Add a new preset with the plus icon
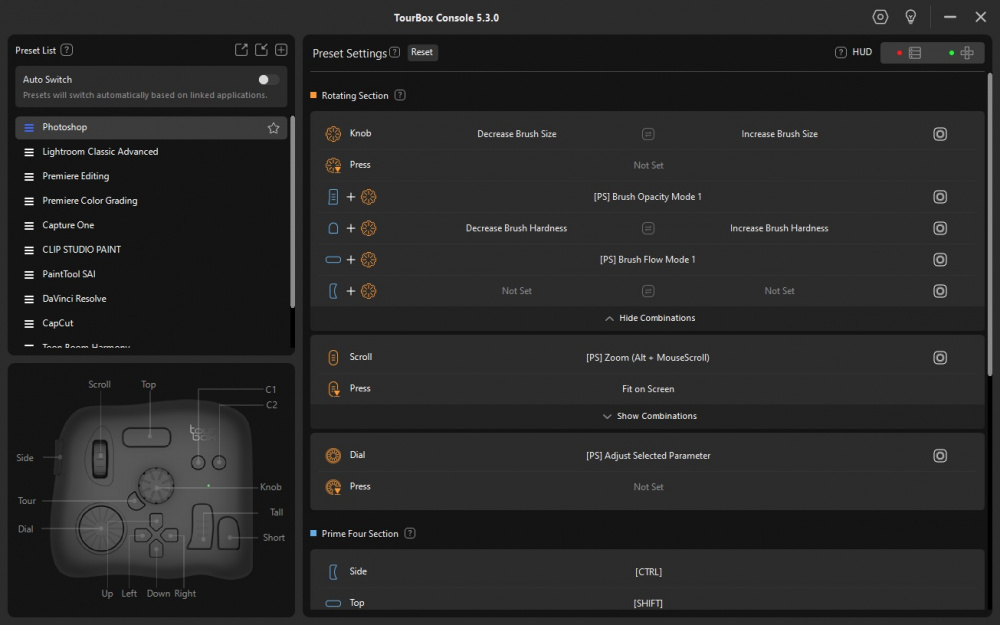1000x625 pixels. point(281,50)
